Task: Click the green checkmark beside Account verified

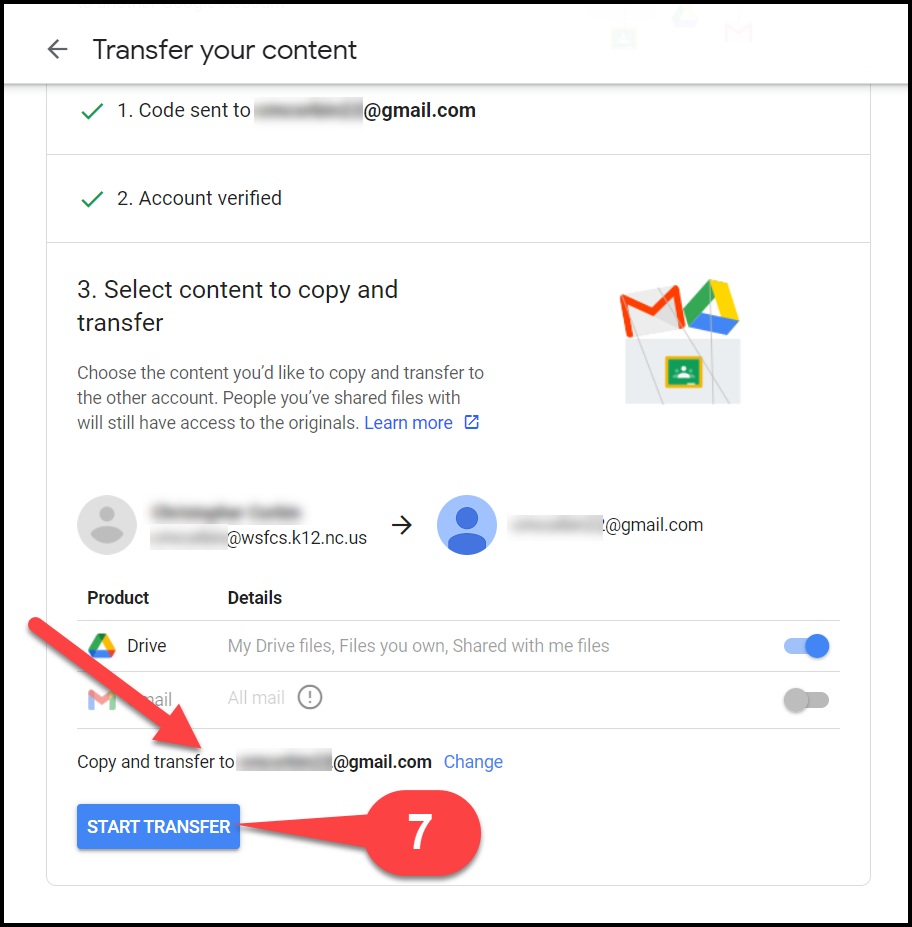Action: point(92,199)
